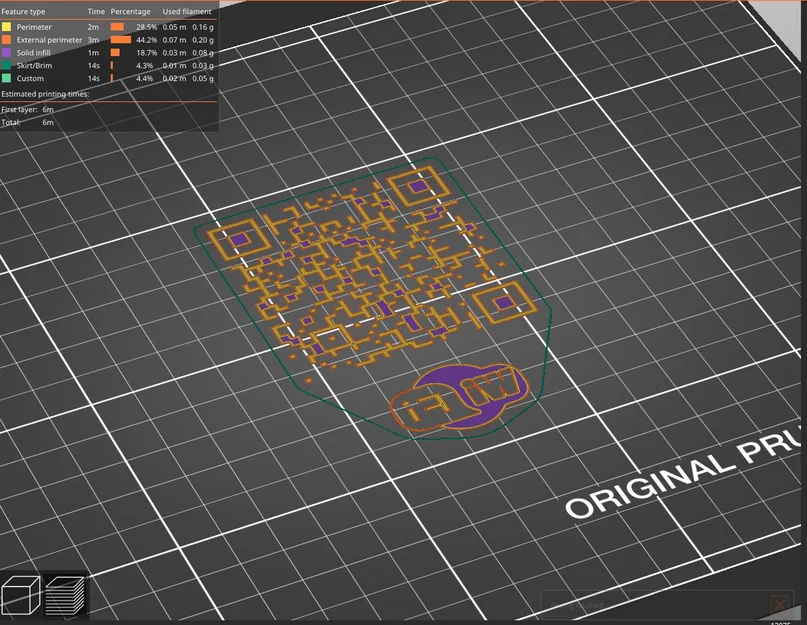Screen dimensions: 807x625
Task: Click the "3m" External perimeter time
Action: (x=93, y=40)
